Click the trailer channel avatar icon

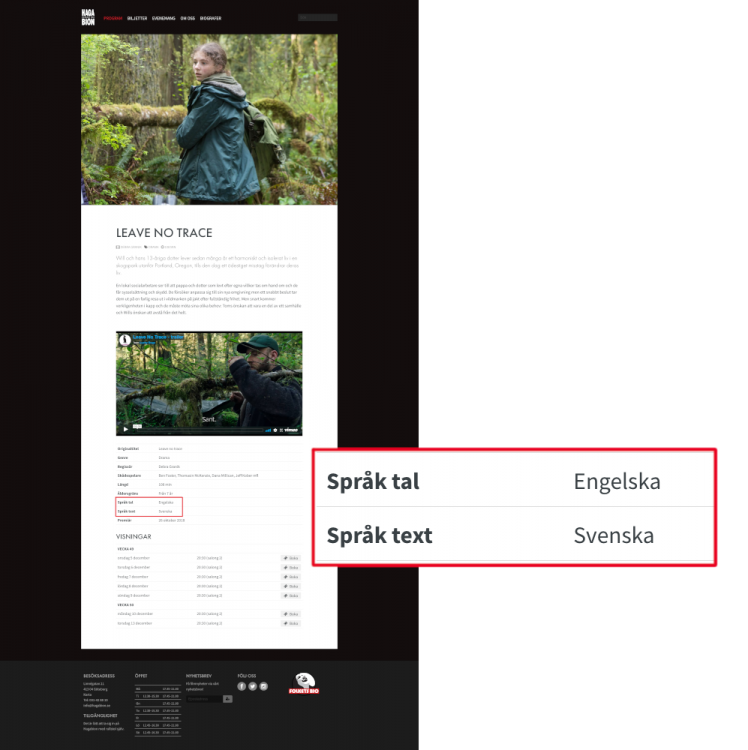click(x=125, y=340)
